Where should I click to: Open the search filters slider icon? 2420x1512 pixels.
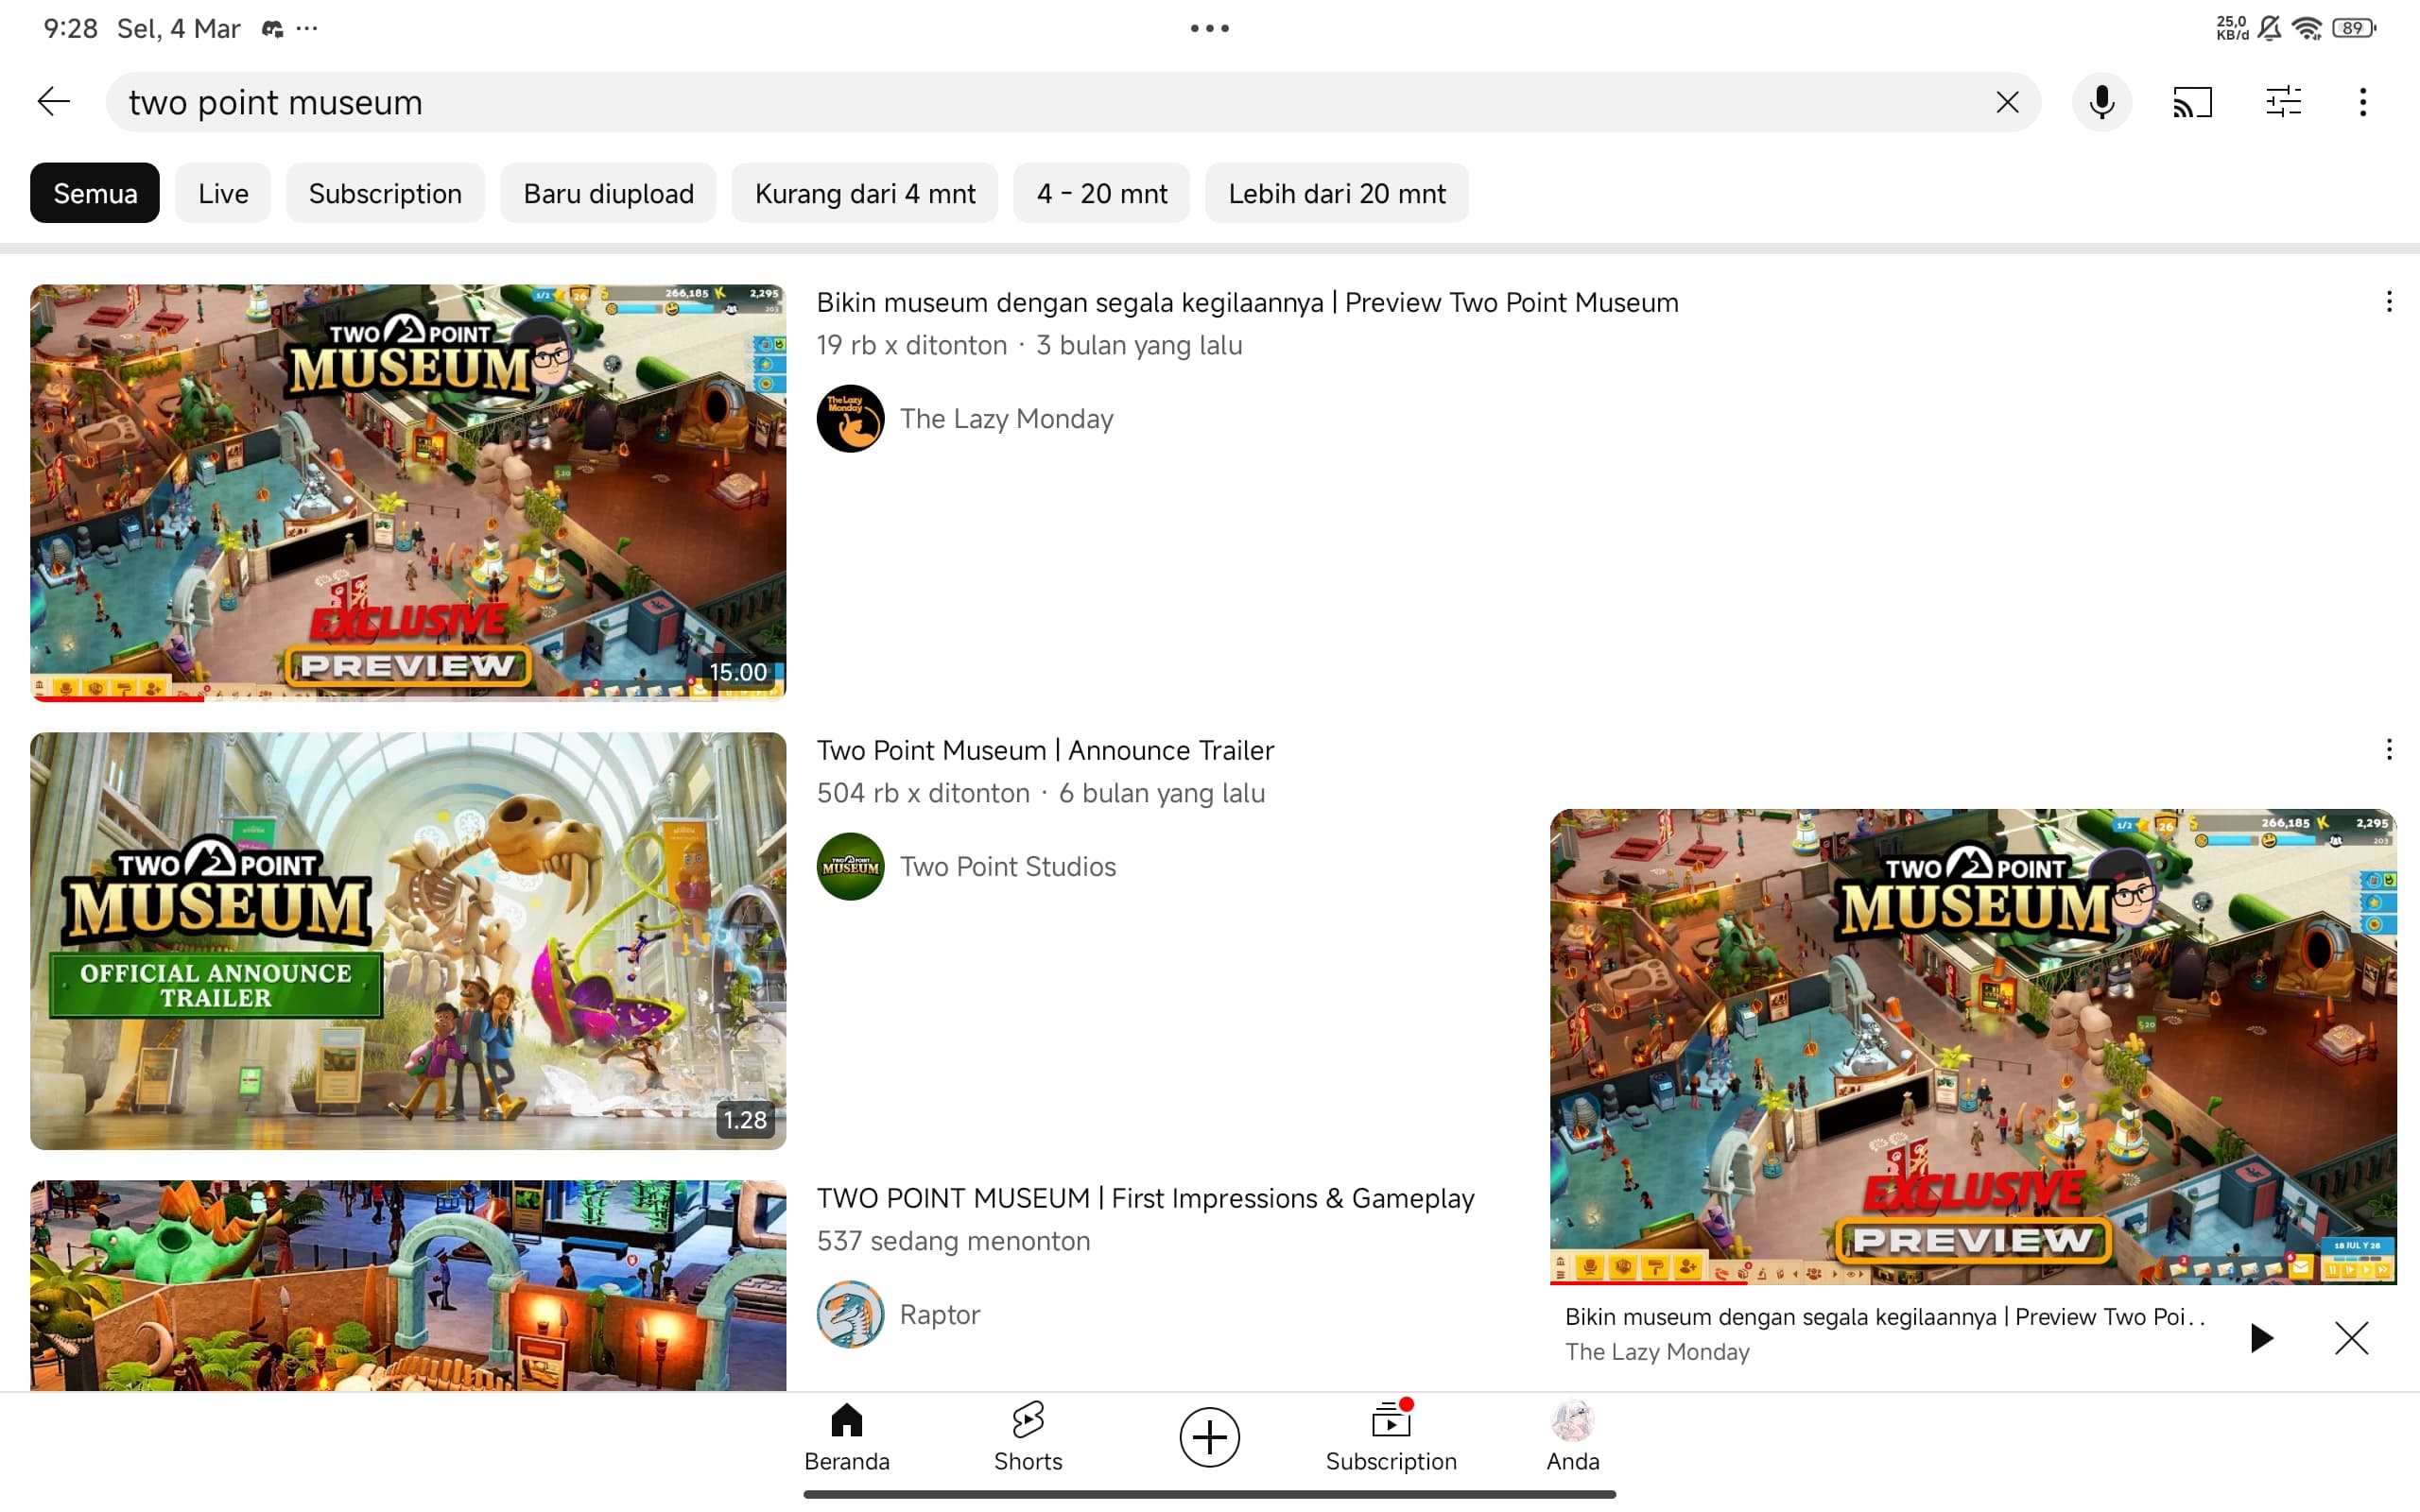2283,102
